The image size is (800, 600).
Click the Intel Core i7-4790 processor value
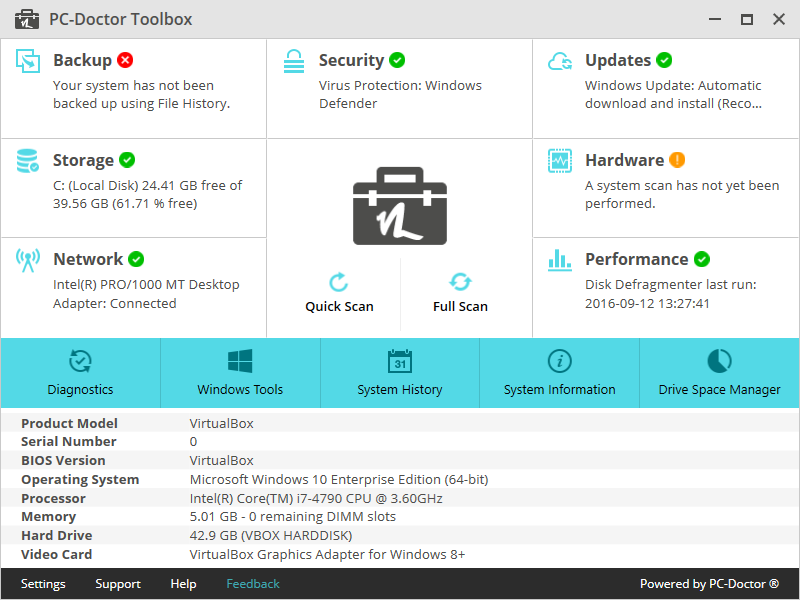pos(316,498)
